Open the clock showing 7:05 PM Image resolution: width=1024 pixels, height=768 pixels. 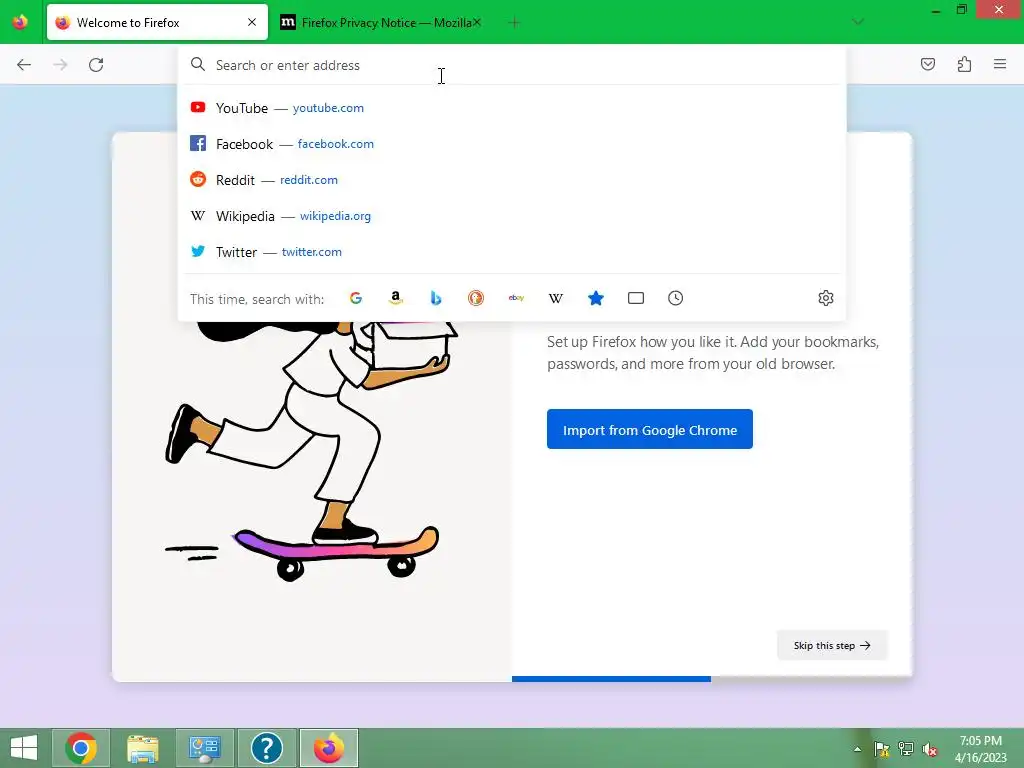coord(980,749)
